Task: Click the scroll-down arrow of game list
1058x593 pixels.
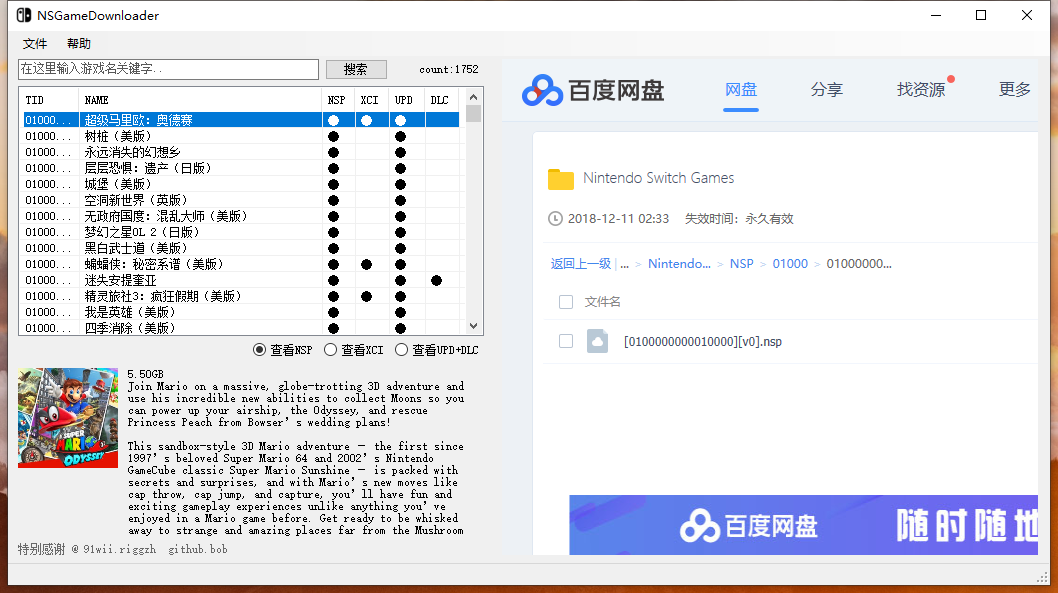Action: point(474,326)
